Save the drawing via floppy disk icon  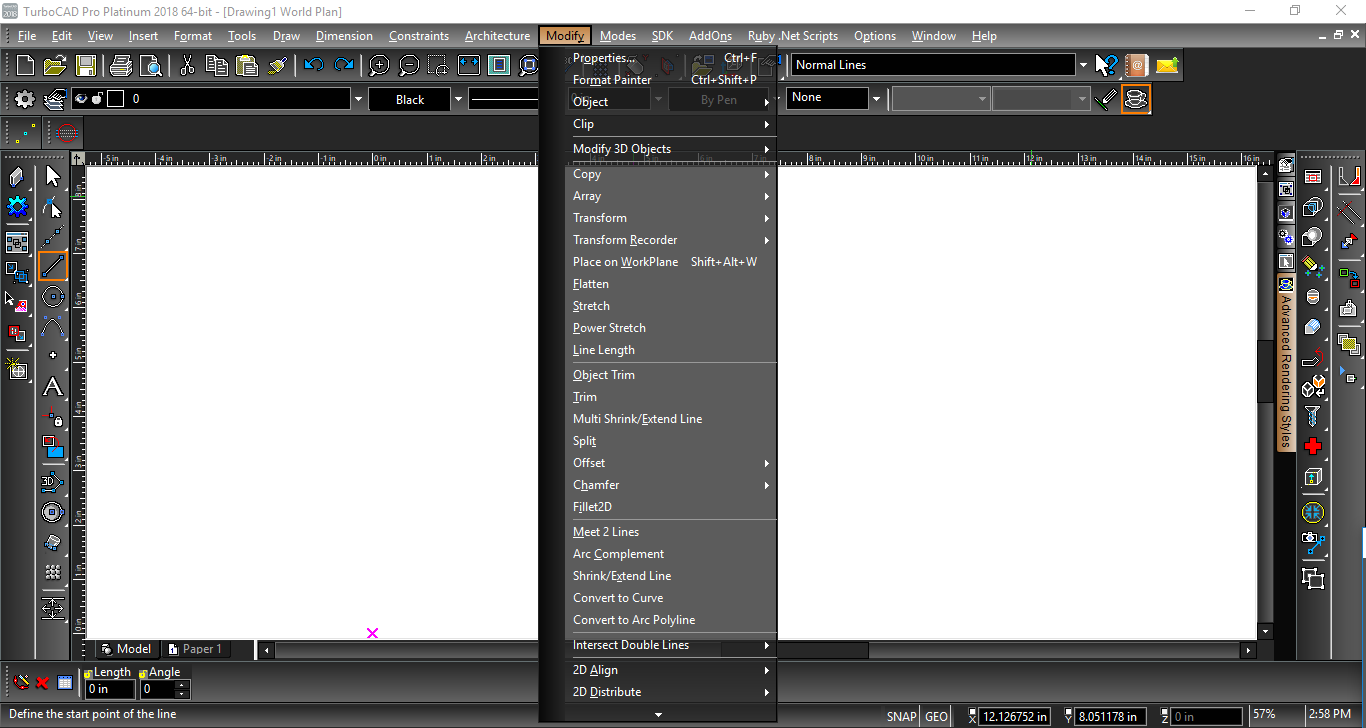[86, 66]
